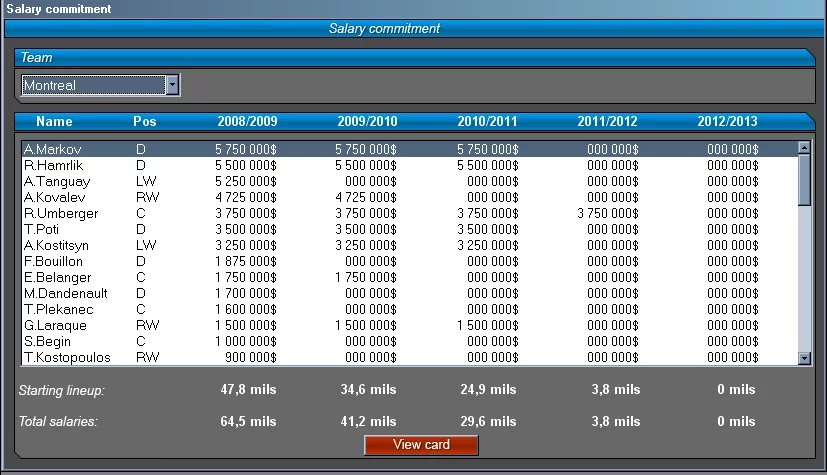Click T.Kostopoulos's 900 000$ salary cell
The width and height of the screenshot is (827, 475).
coord(251,357)
